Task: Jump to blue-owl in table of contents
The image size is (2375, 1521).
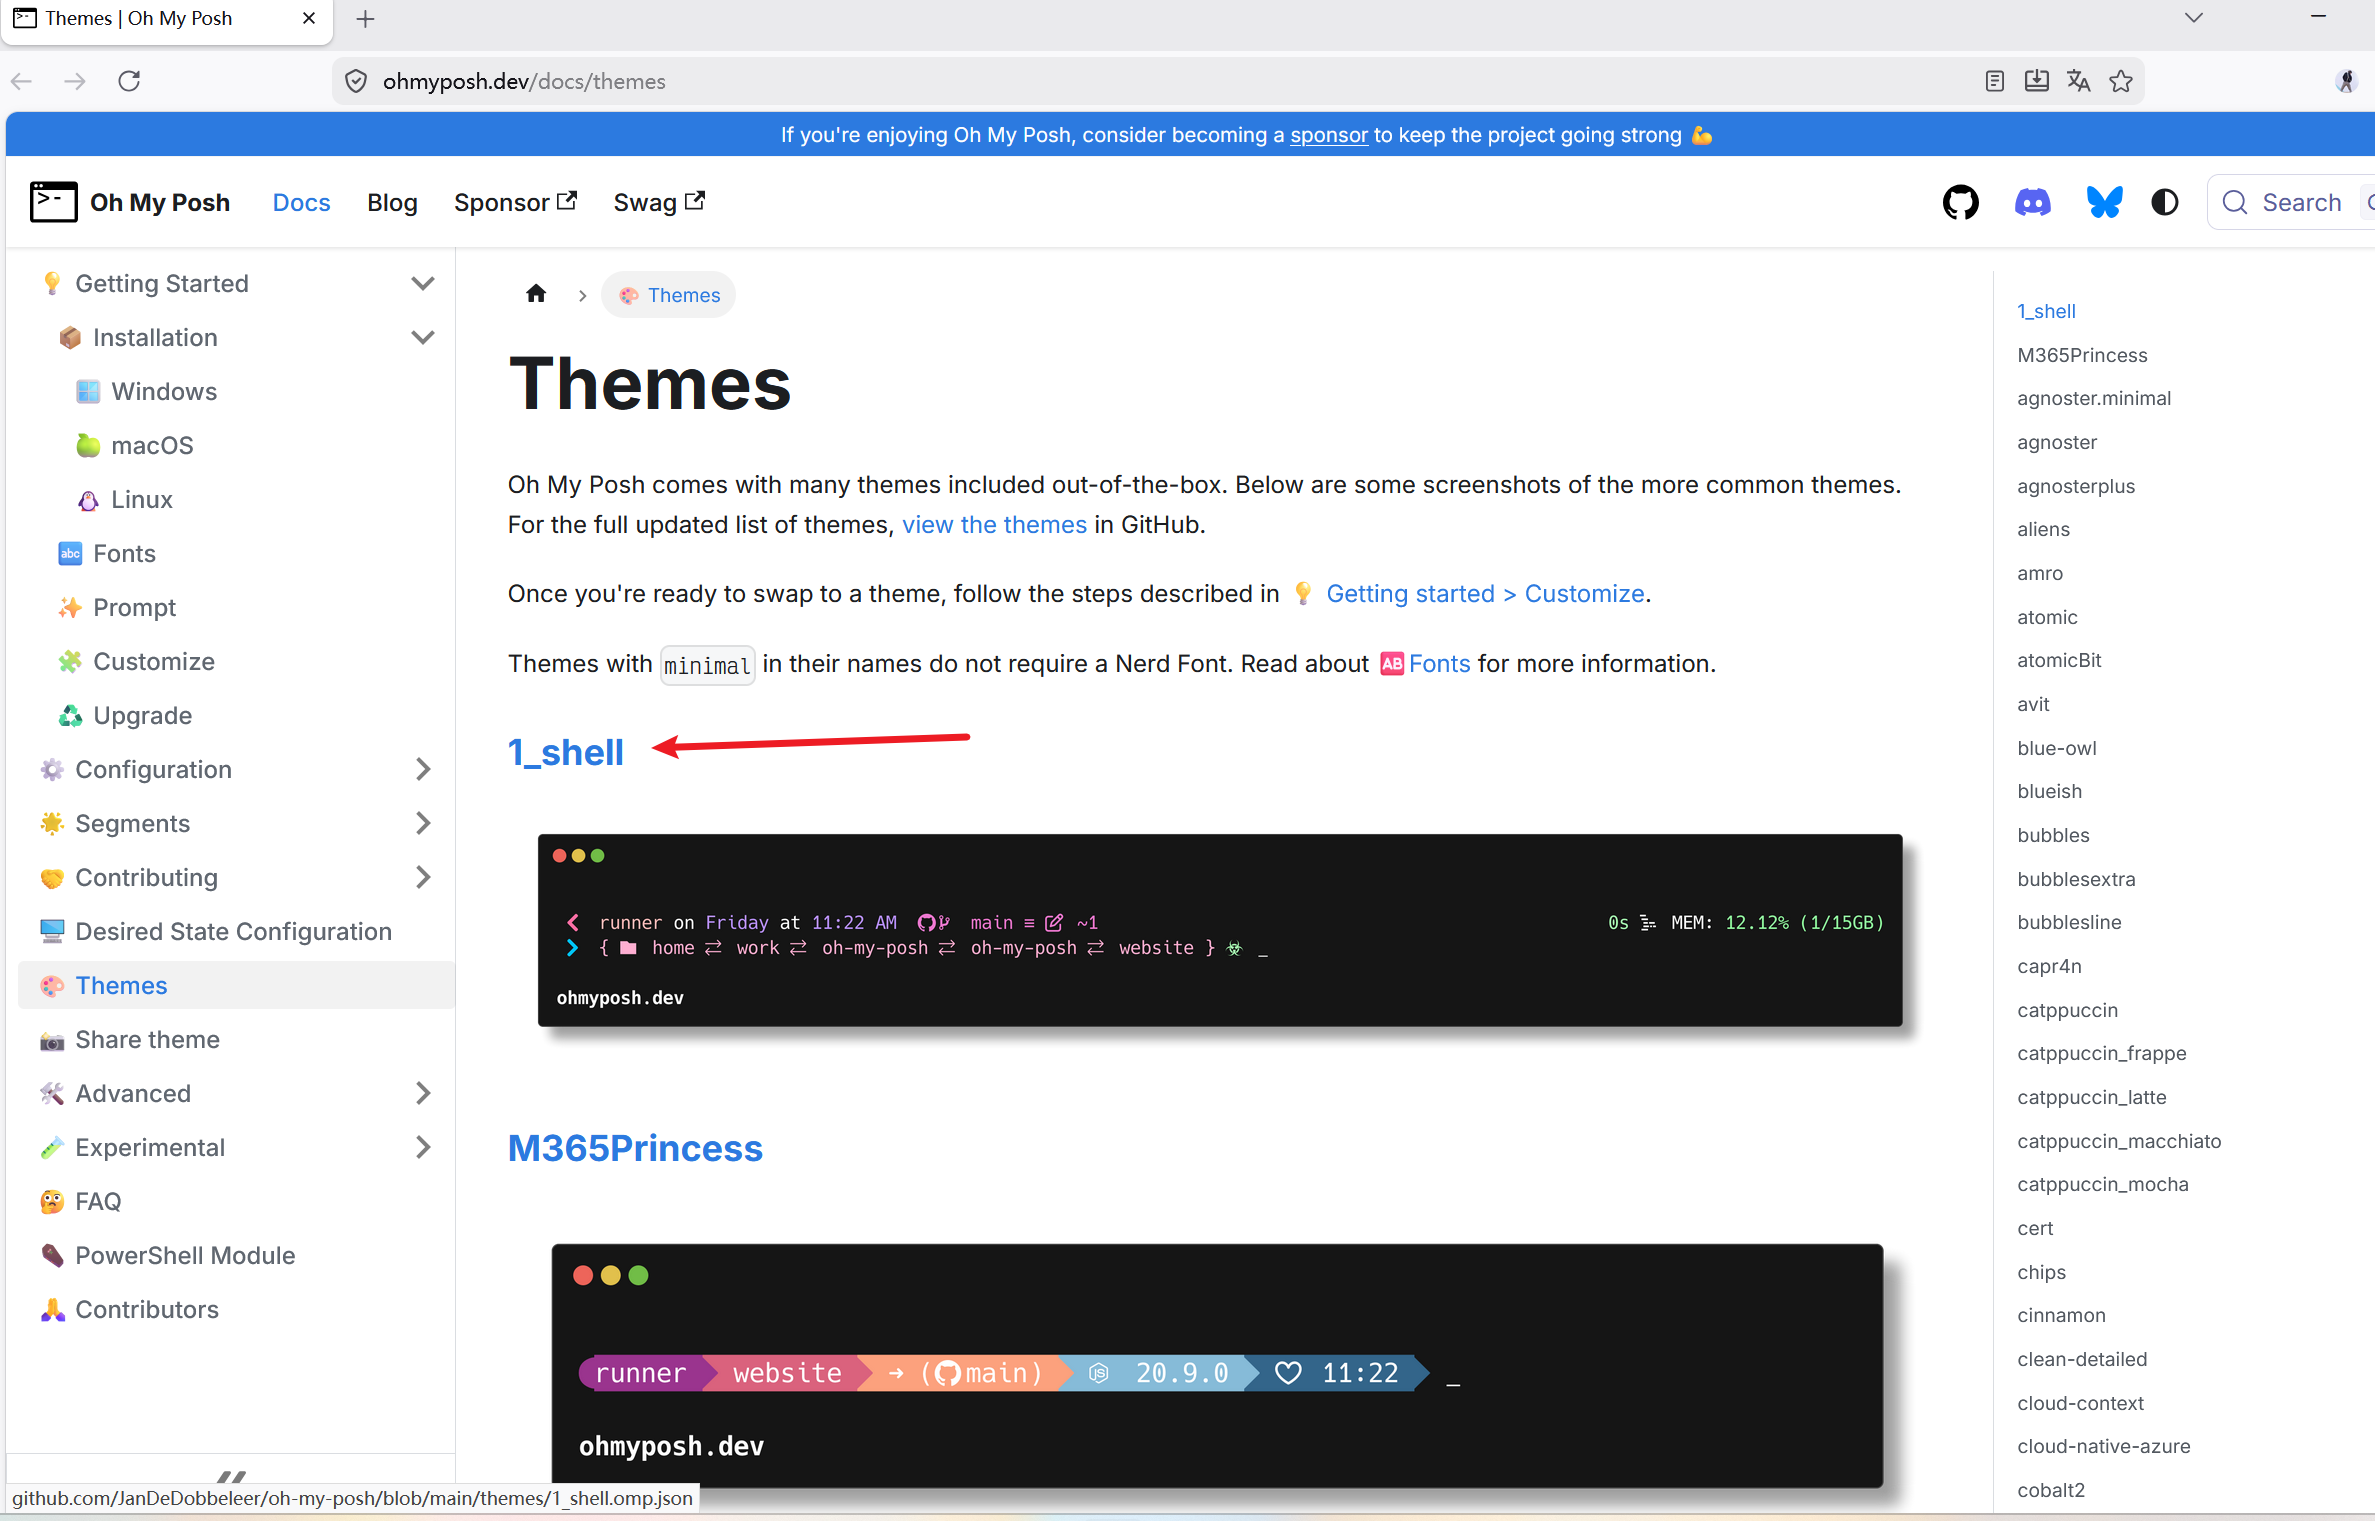Action: (x=2057, y=748)
